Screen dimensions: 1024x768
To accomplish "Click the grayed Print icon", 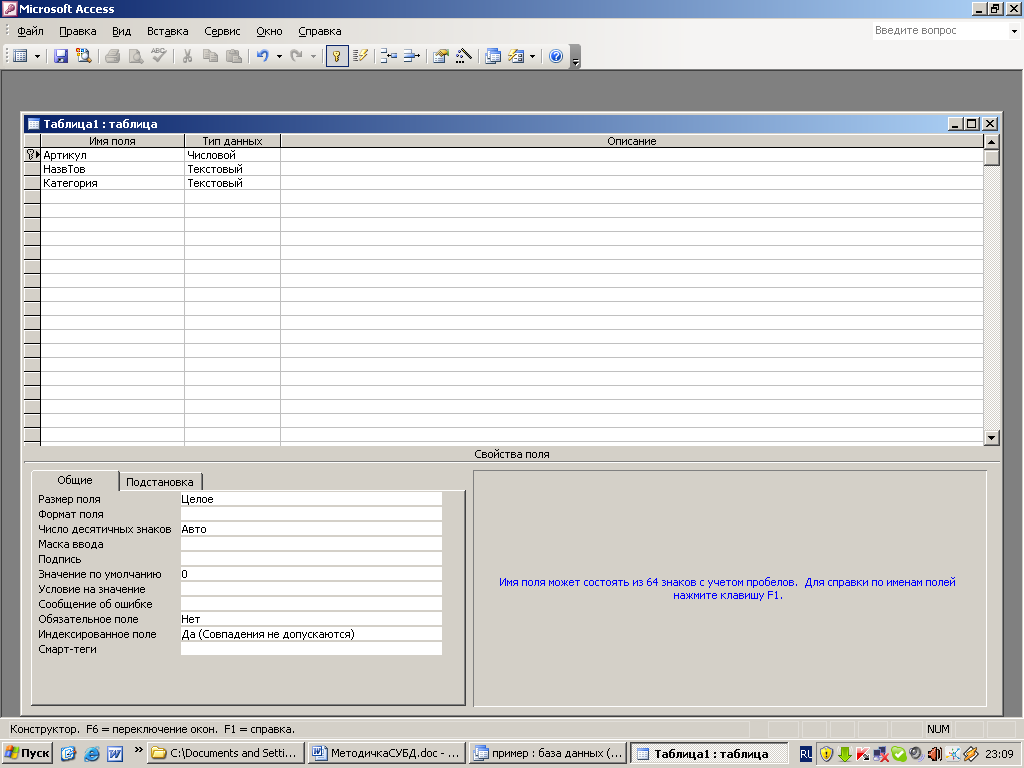I will pos(112,56).
